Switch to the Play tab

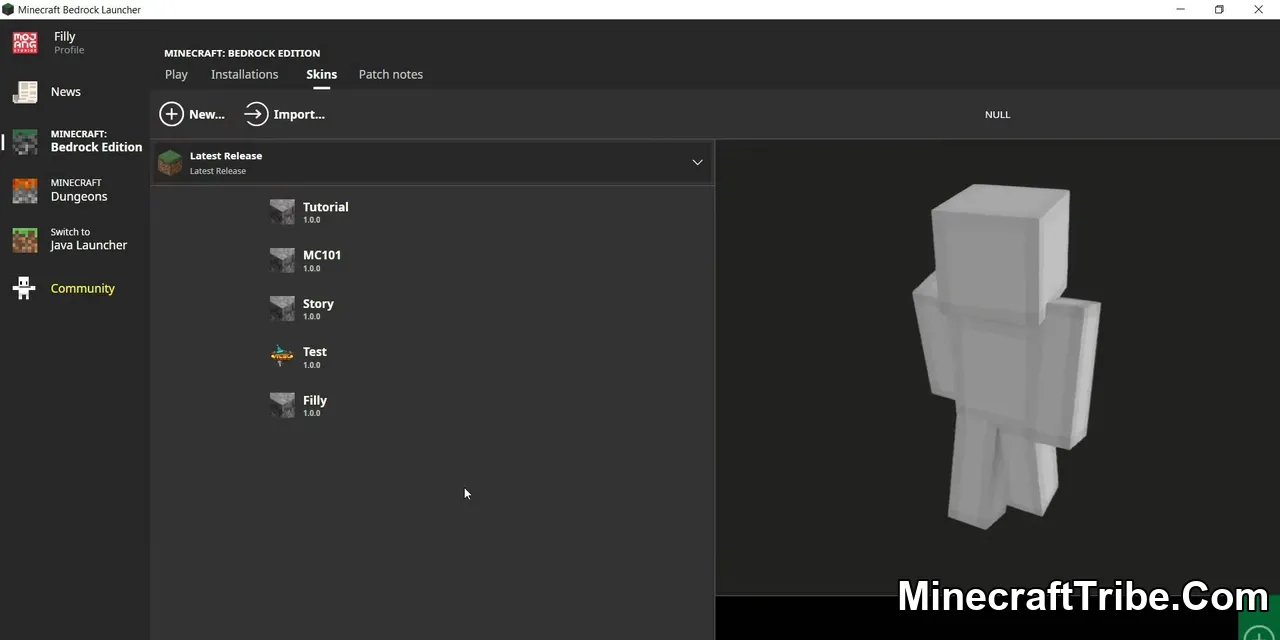176,74
